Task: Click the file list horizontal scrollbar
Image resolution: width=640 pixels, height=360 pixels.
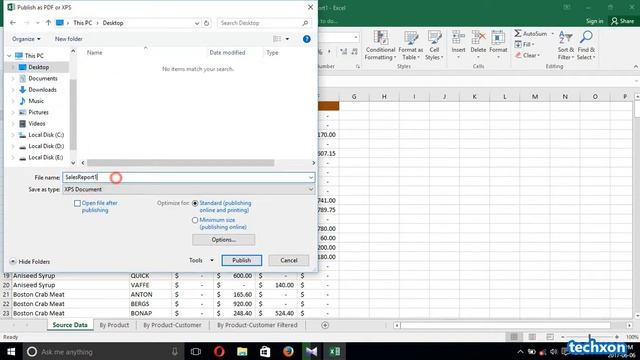Action: pos(180,162)
